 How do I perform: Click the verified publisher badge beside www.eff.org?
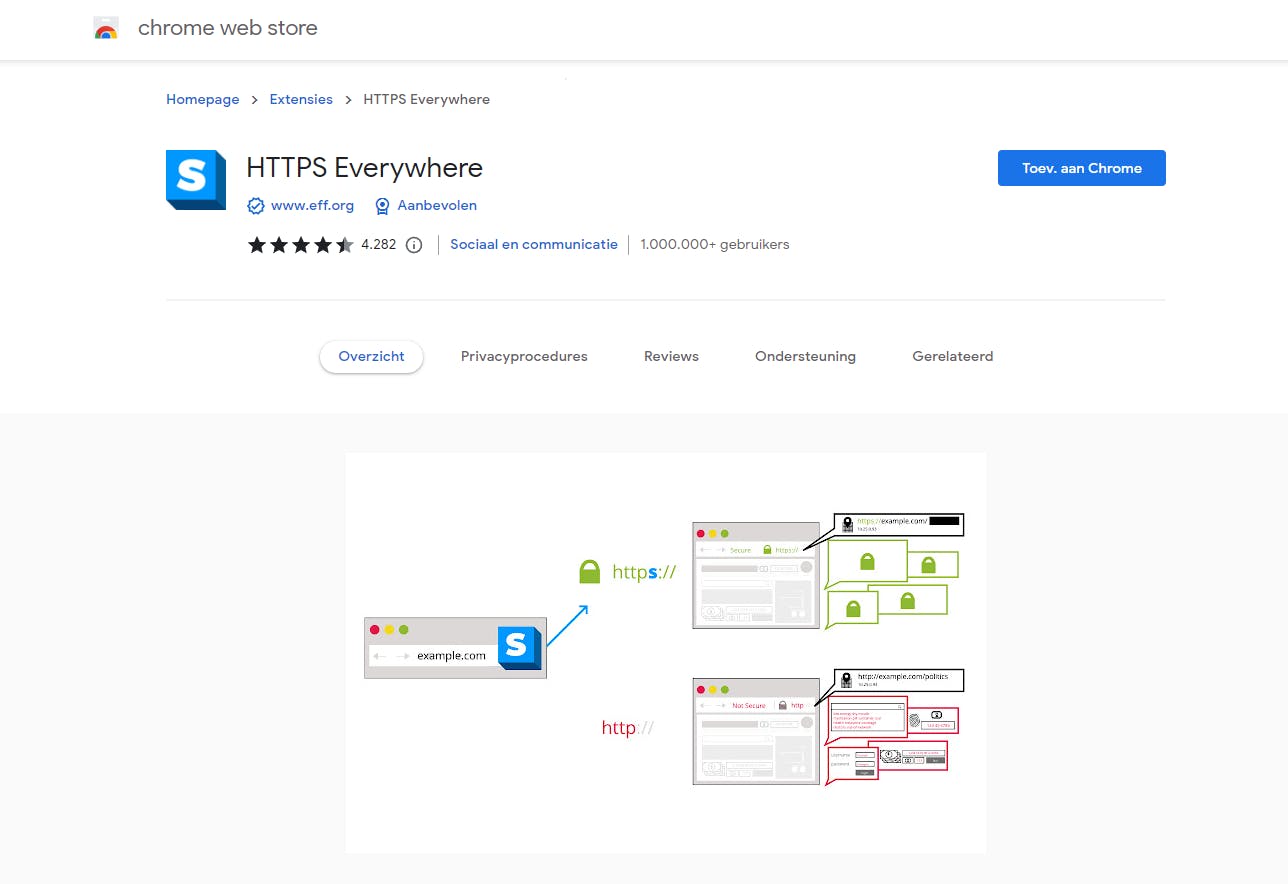point(256,206)
